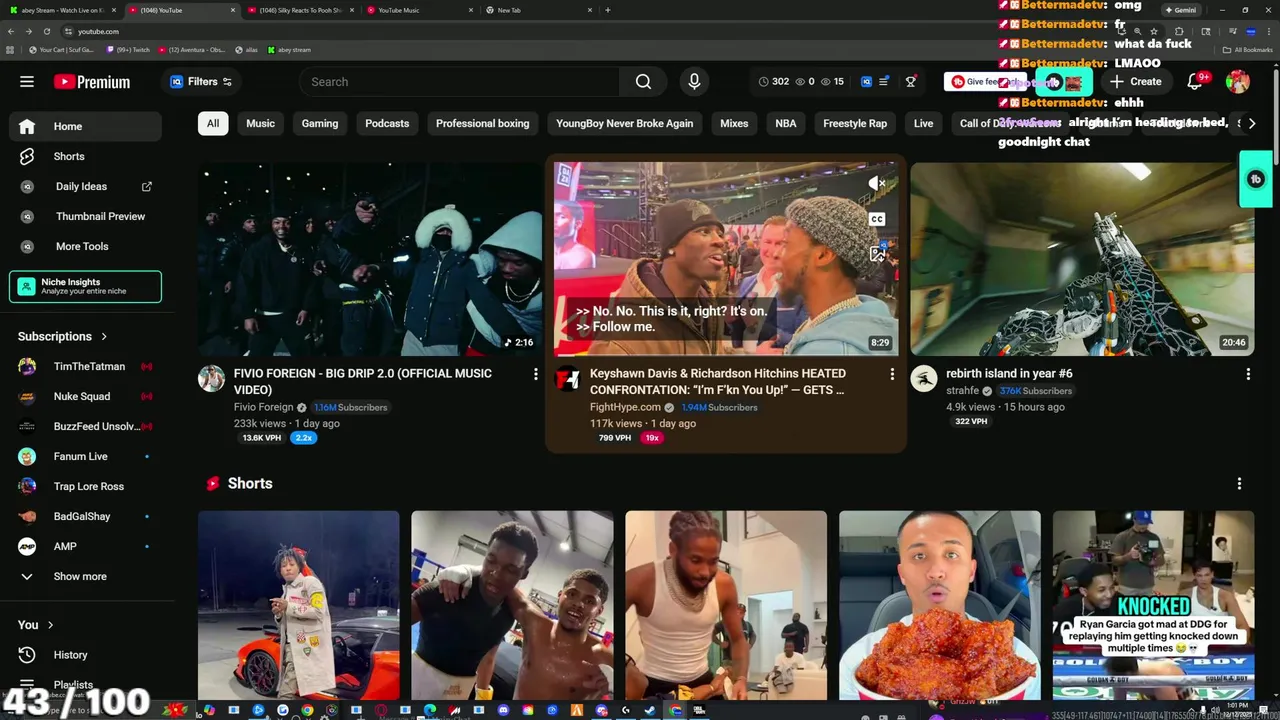1280x720 pixels.
Task: Open the hamburger guide menu
Action: click(x=27, y=82)
